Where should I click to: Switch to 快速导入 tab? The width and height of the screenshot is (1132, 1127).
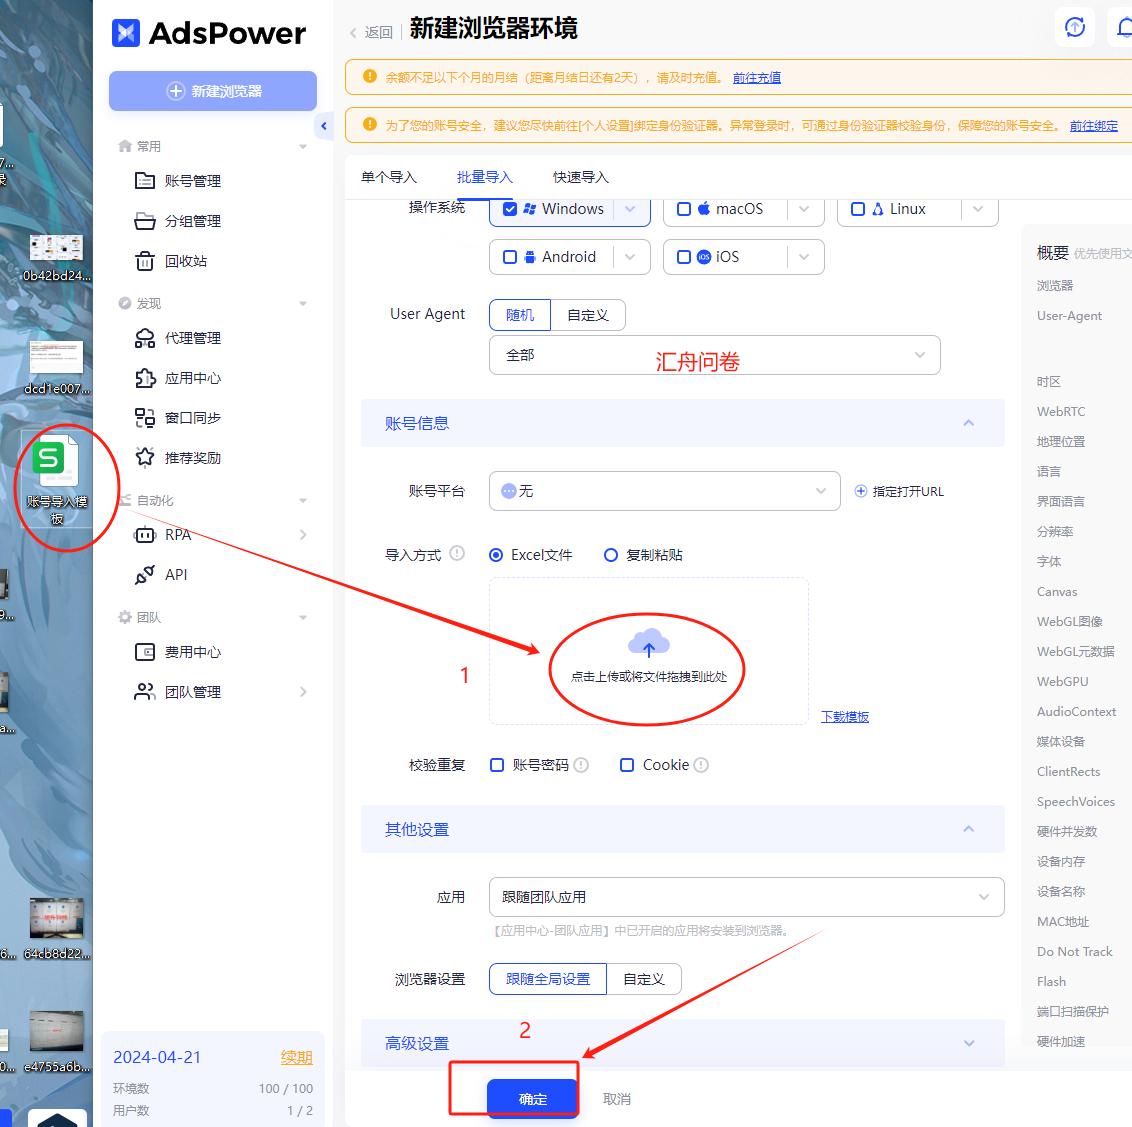pyautogui.click(x=580, y=178)
